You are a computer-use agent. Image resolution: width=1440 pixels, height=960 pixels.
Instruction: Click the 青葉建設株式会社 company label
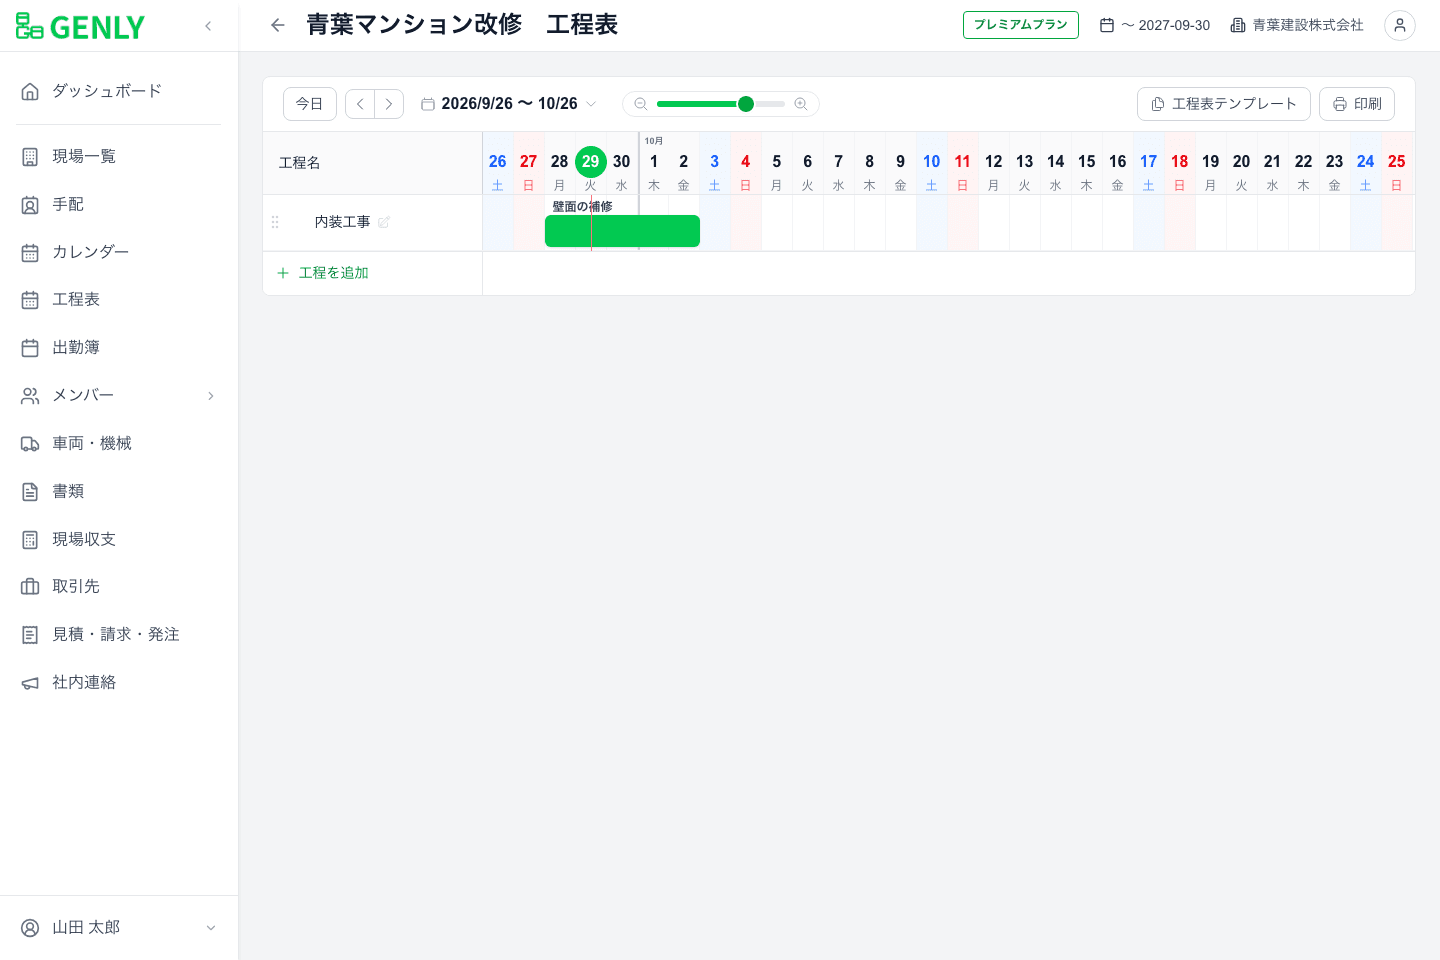(x=1297, y=25)
